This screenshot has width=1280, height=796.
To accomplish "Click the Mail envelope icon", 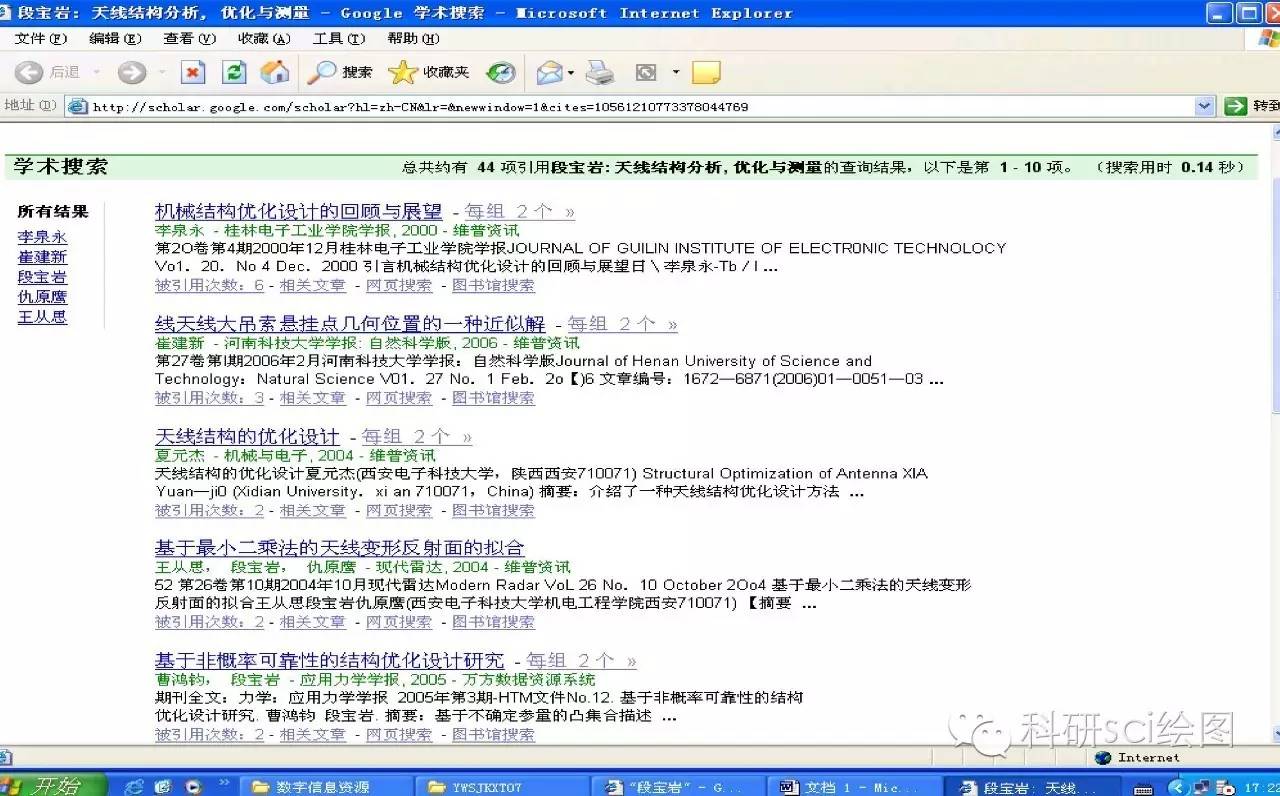I will pyautogui.click(x=549, y=72).
